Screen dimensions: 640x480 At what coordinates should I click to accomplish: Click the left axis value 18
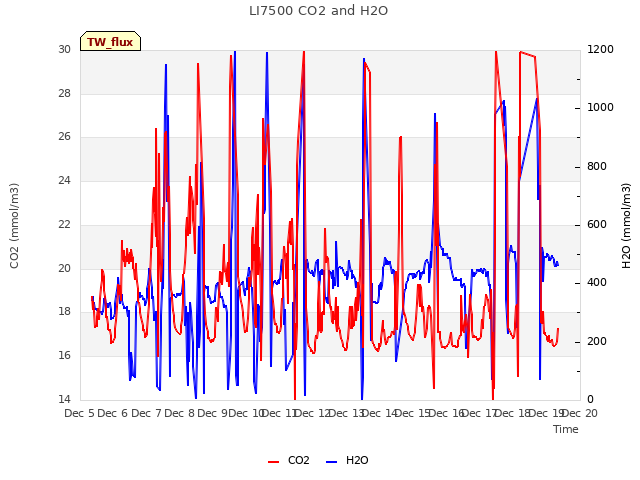(x=64, y=311)
